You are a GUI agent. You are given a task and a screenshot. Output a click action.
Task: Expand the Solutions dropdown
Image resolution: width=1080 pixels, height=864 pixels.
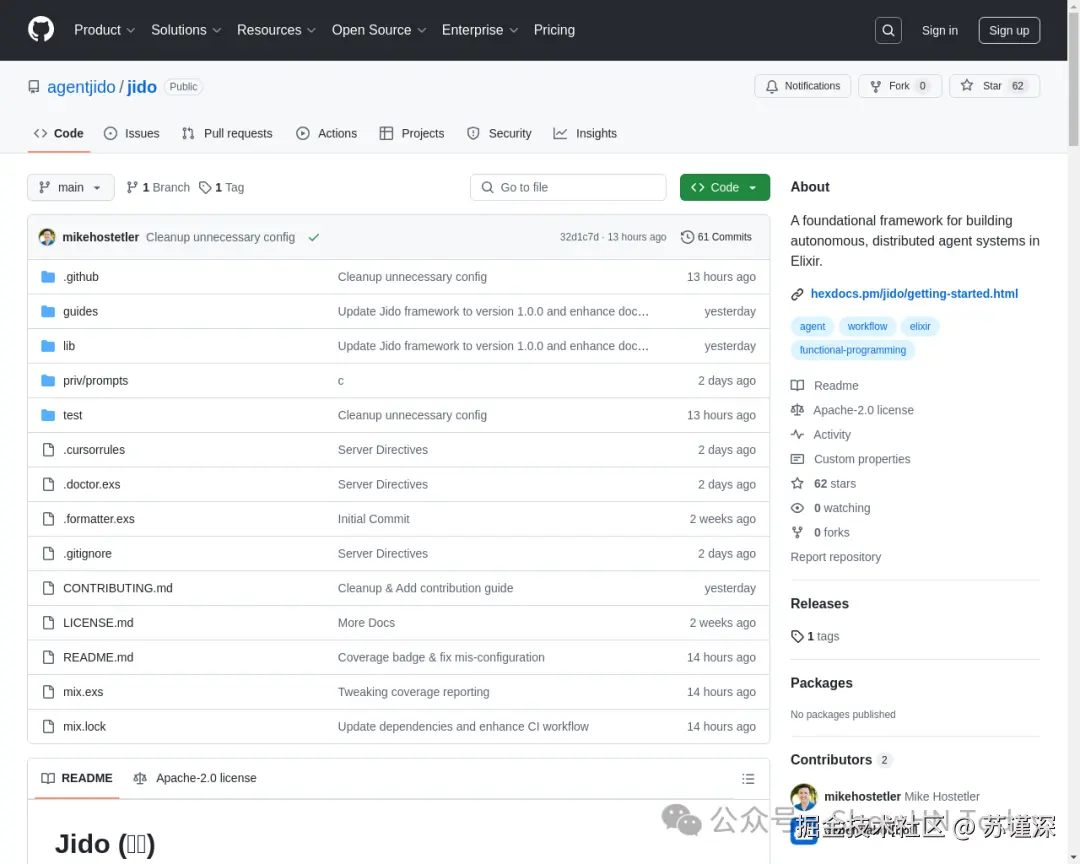[x=186, y=30]
